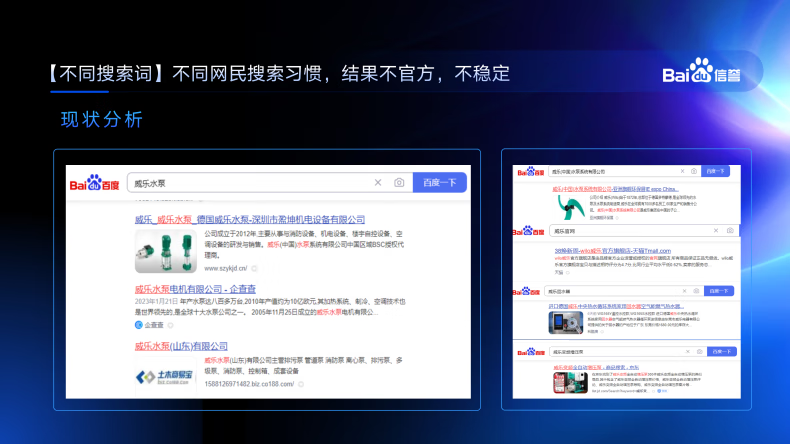790x444 pixels.
Task: Open the wilo威乐官方旗舰店-天猫Tmall.com result link
Action: click(613, 250)
